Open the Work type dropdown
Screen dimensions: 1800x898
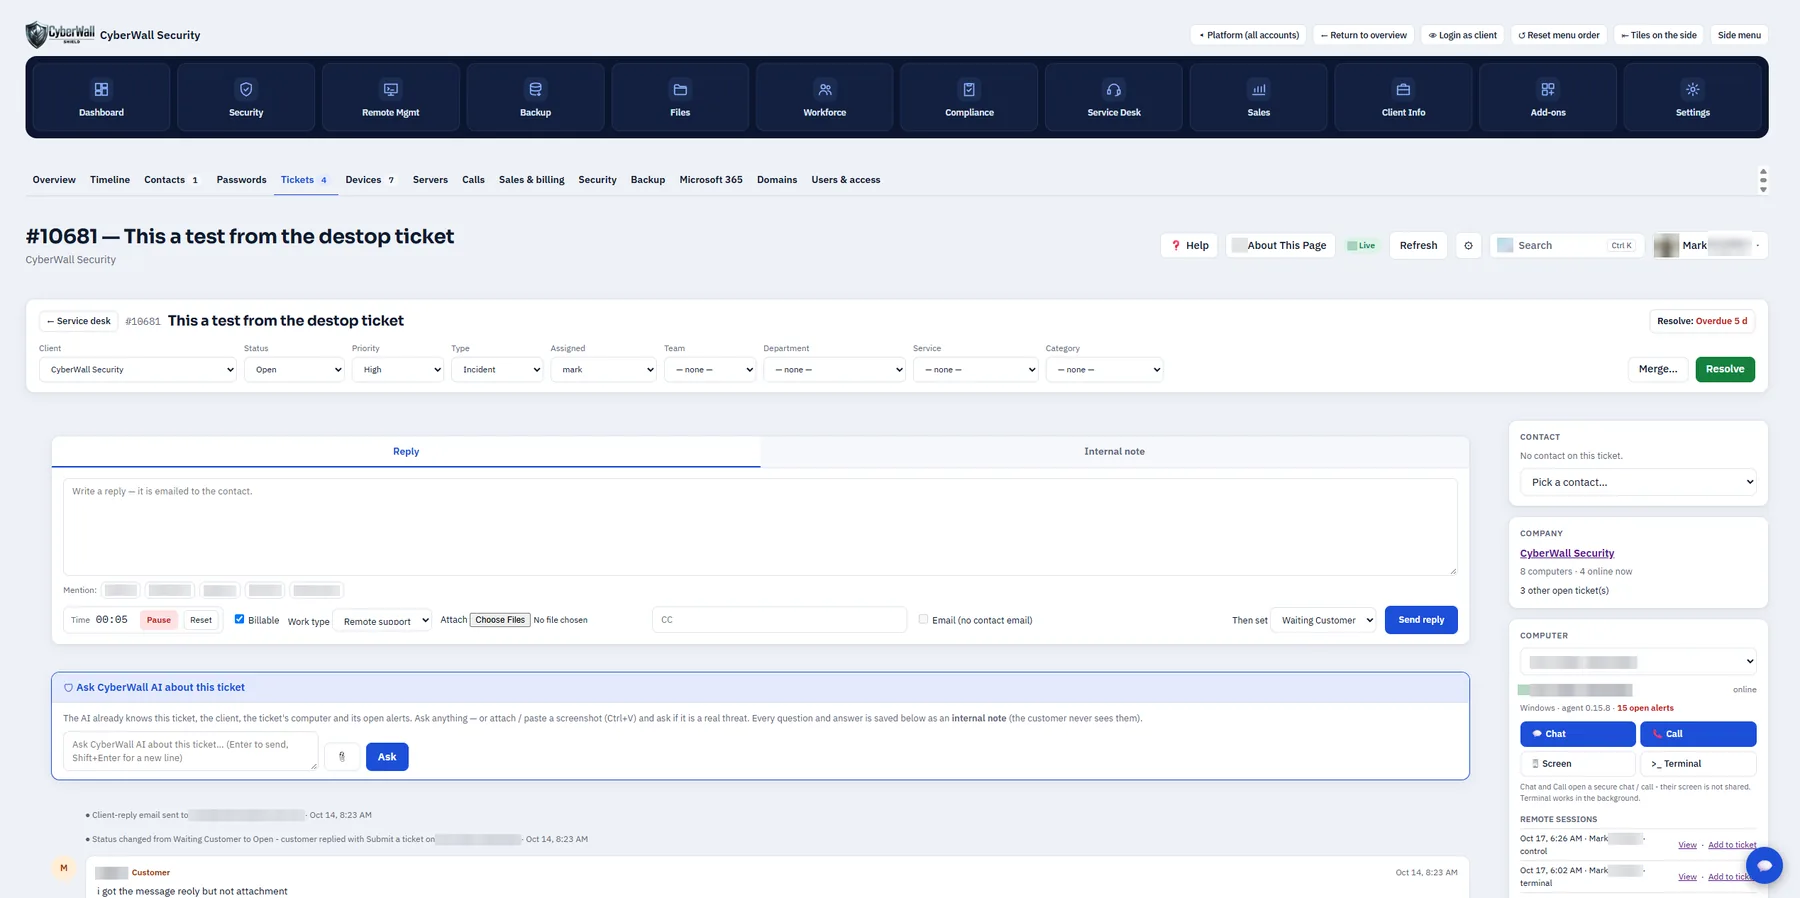382,621
